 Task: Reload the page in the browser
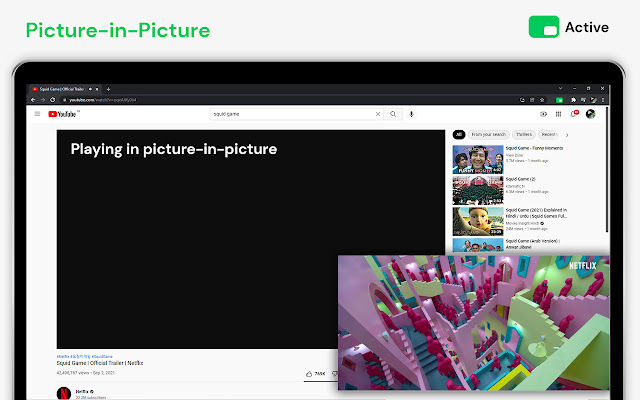[x=53, y=100]
